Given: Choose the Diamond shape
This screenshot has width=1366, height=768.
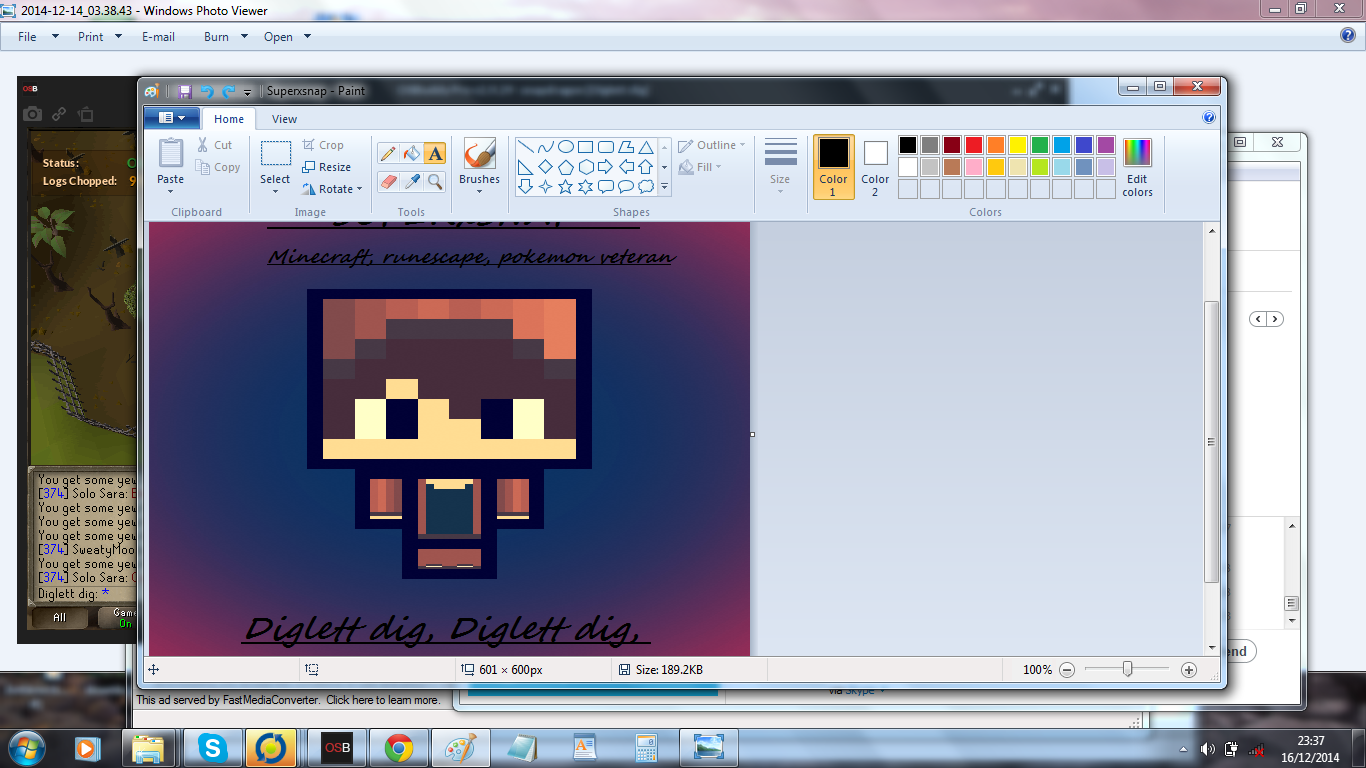Looking at the screenshot, I should tap(545, 166).
